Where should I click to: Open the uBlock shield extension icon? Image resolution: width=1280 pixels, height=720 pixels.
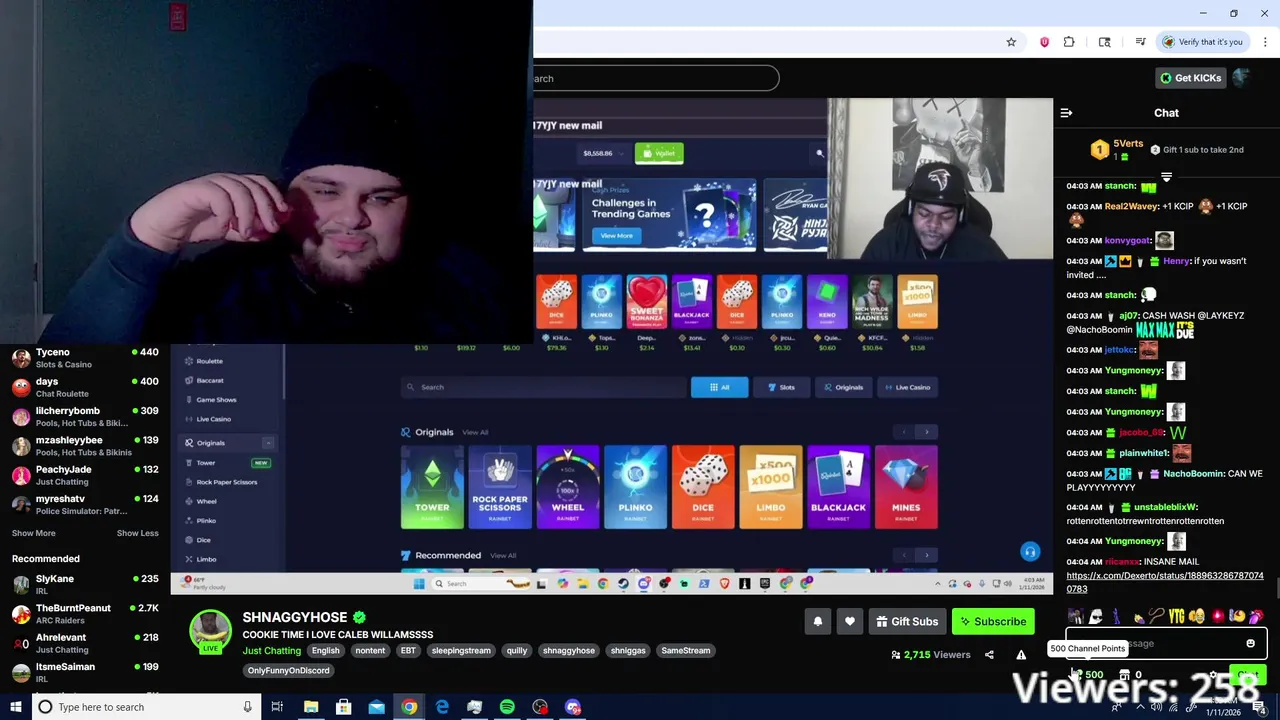1044,42
